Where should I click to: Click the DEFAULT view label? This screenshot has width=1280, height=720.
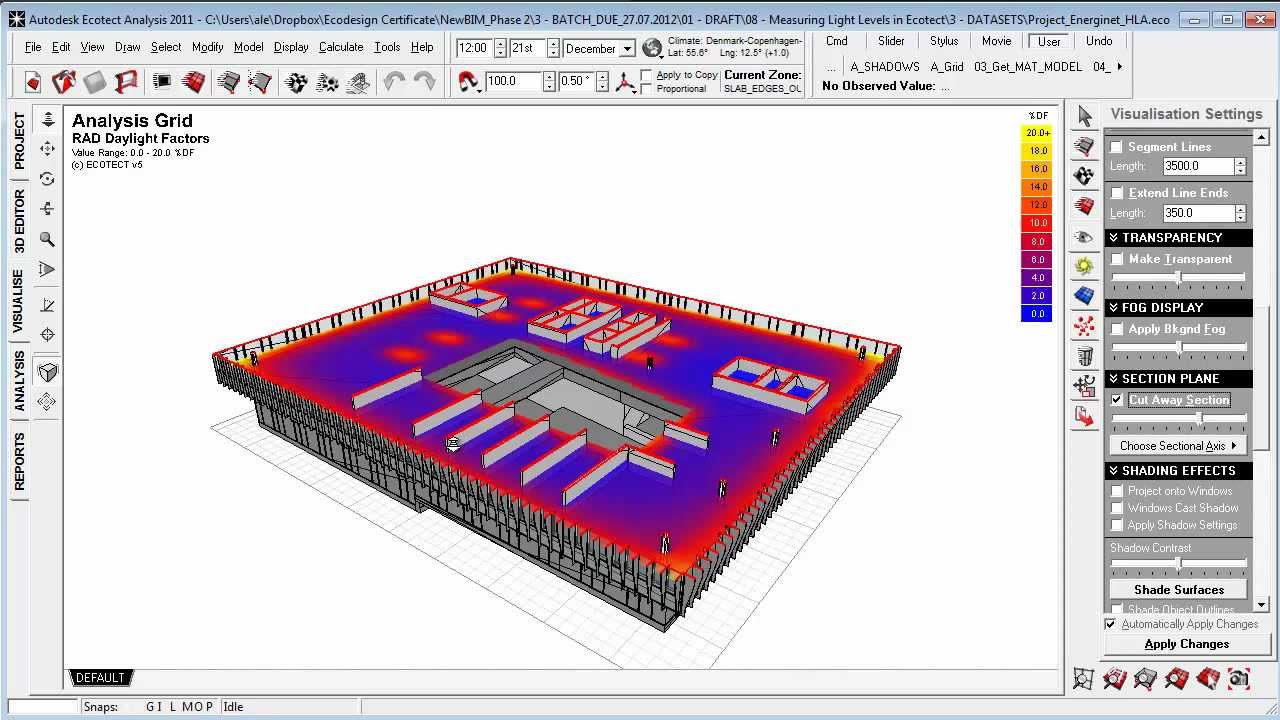pyautogui.click(x=100, y=678)
